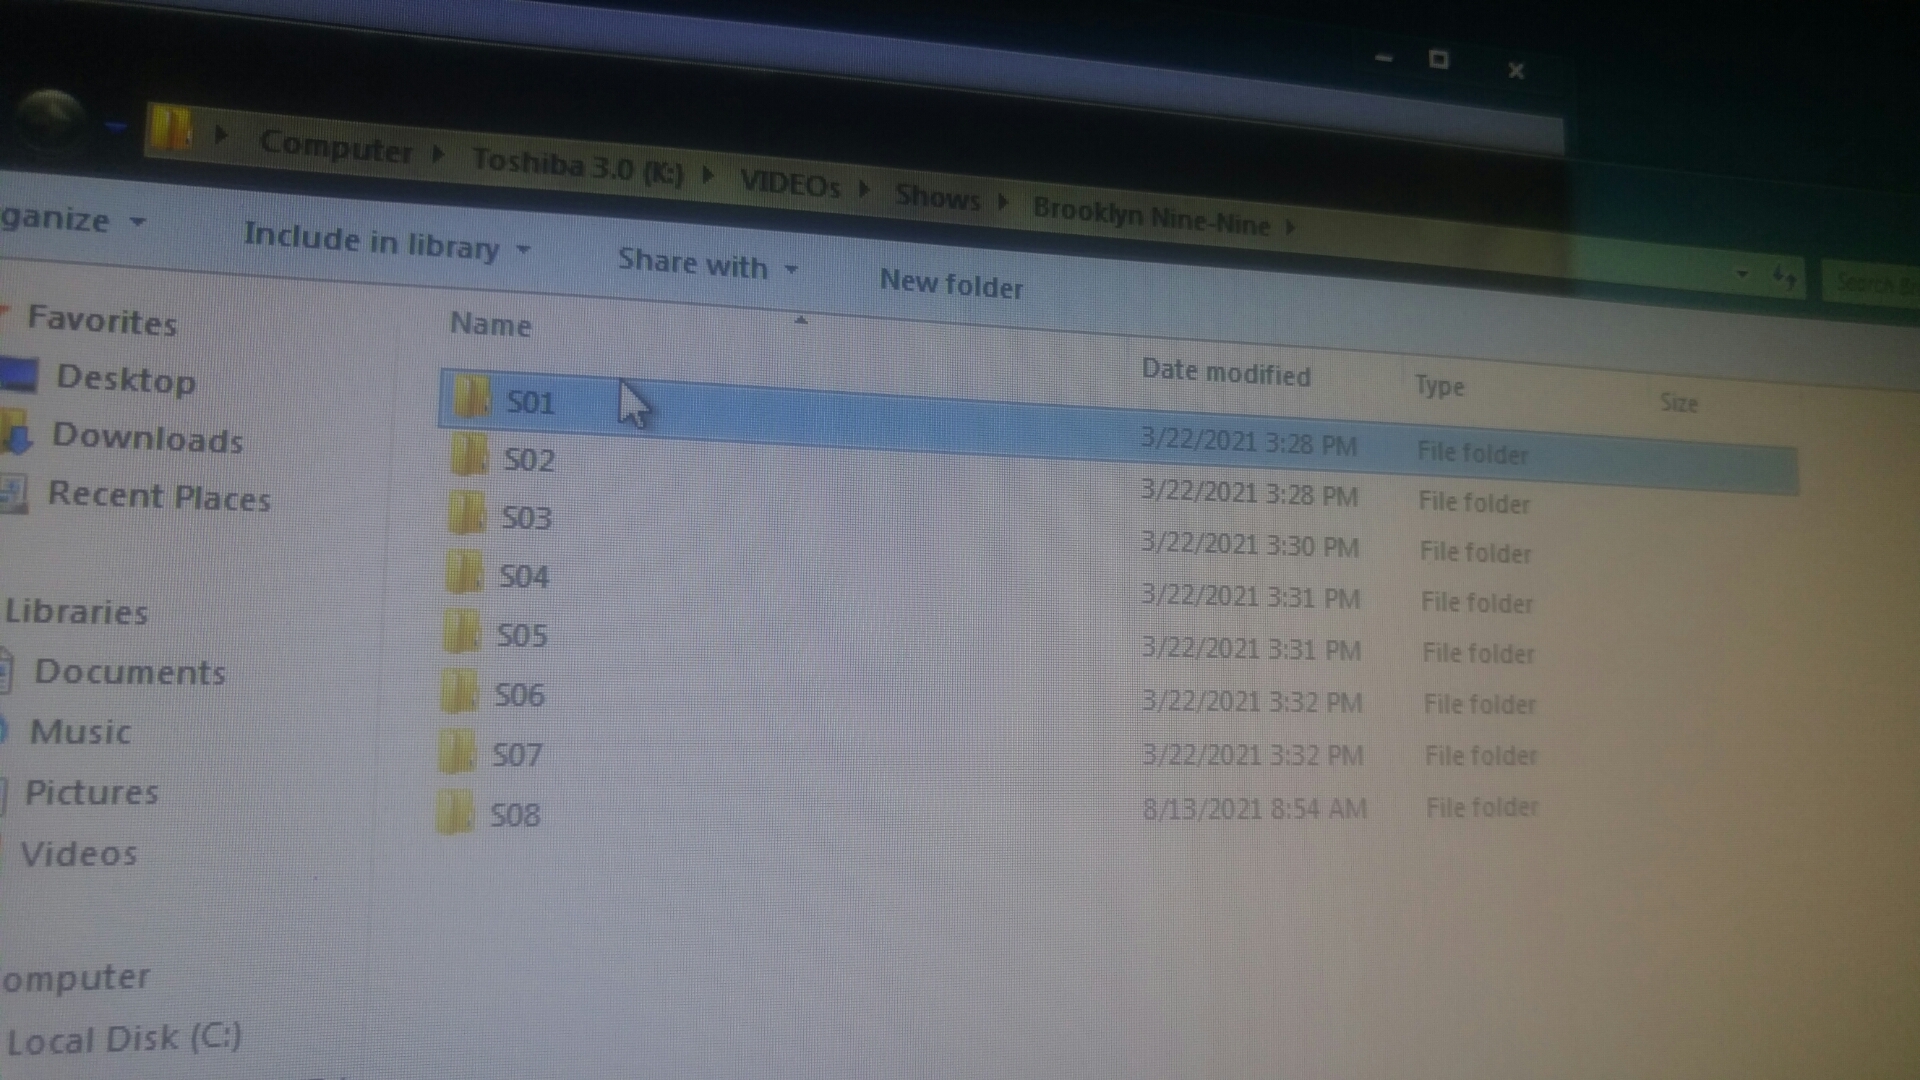
Task: Sort by the Date modified column
Action: (1225, 373)
